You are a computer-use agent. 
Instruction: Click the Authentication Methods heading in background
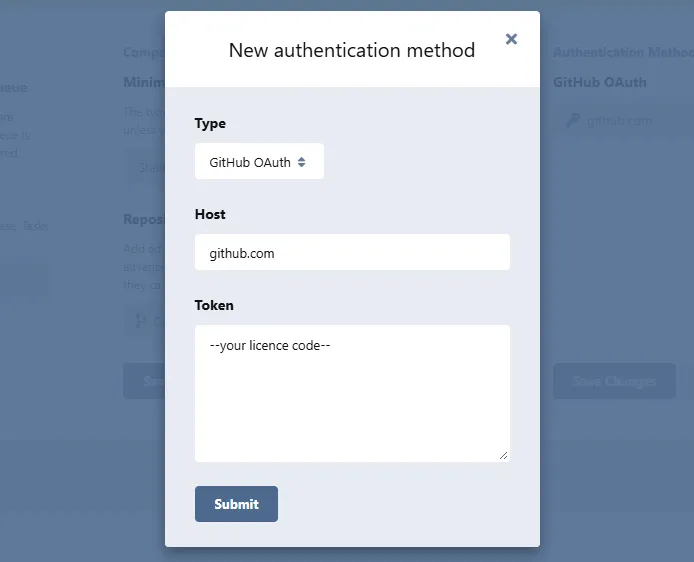(623, 52)
